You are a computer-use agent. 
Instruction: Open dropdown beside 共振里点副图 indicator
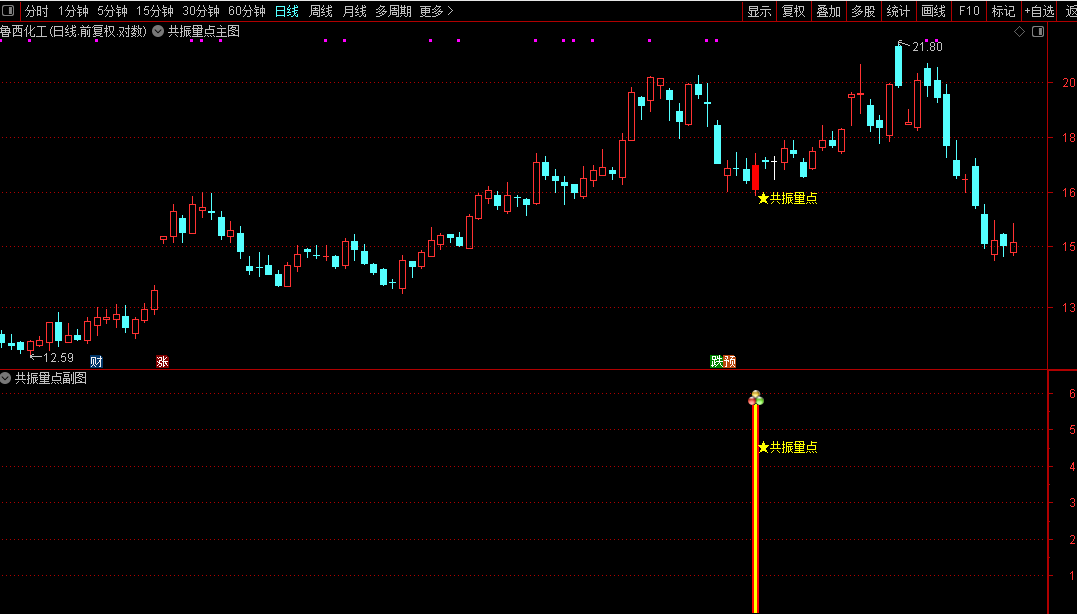tap(5, 378)
